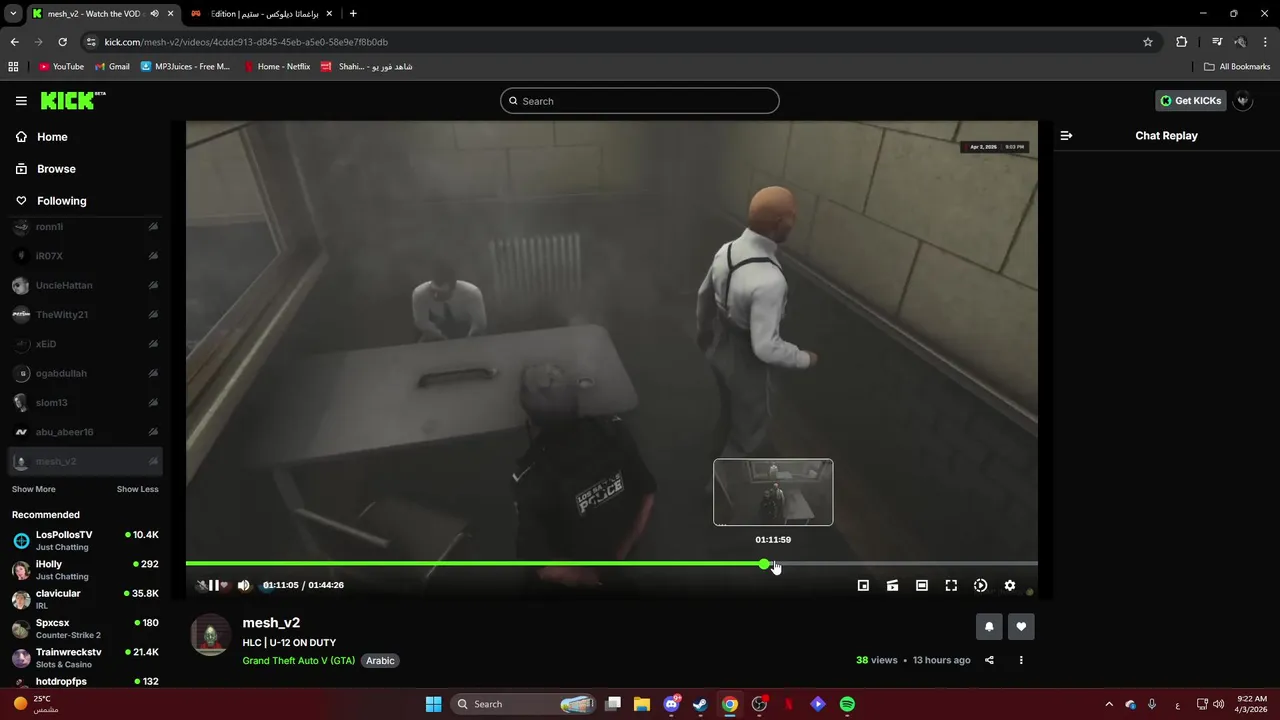
Task: Open recommended channel clavicular
Action: [85, 599]
